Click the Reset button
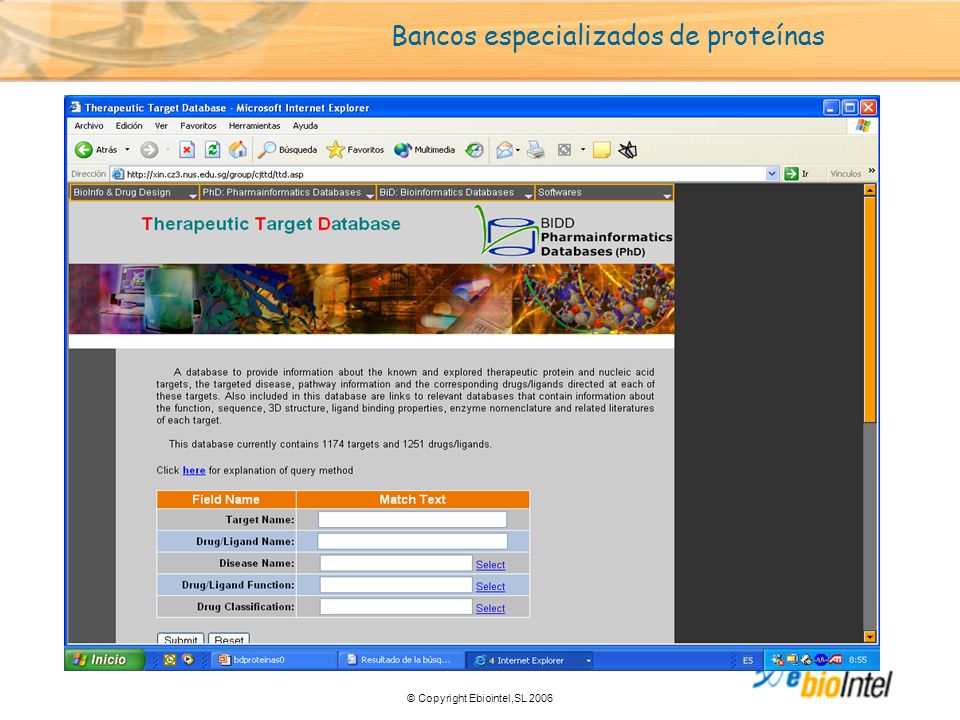 [x=229, y=638]
